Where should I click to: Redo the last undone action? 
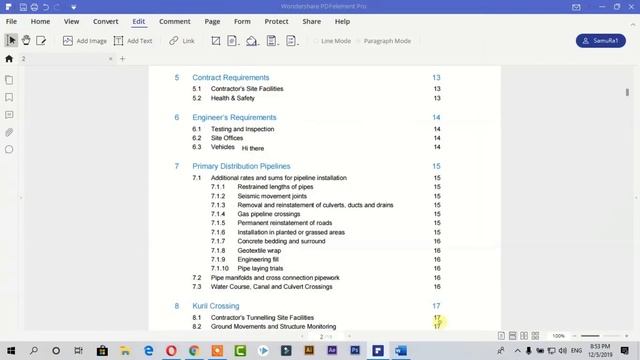tap(57, 7)
